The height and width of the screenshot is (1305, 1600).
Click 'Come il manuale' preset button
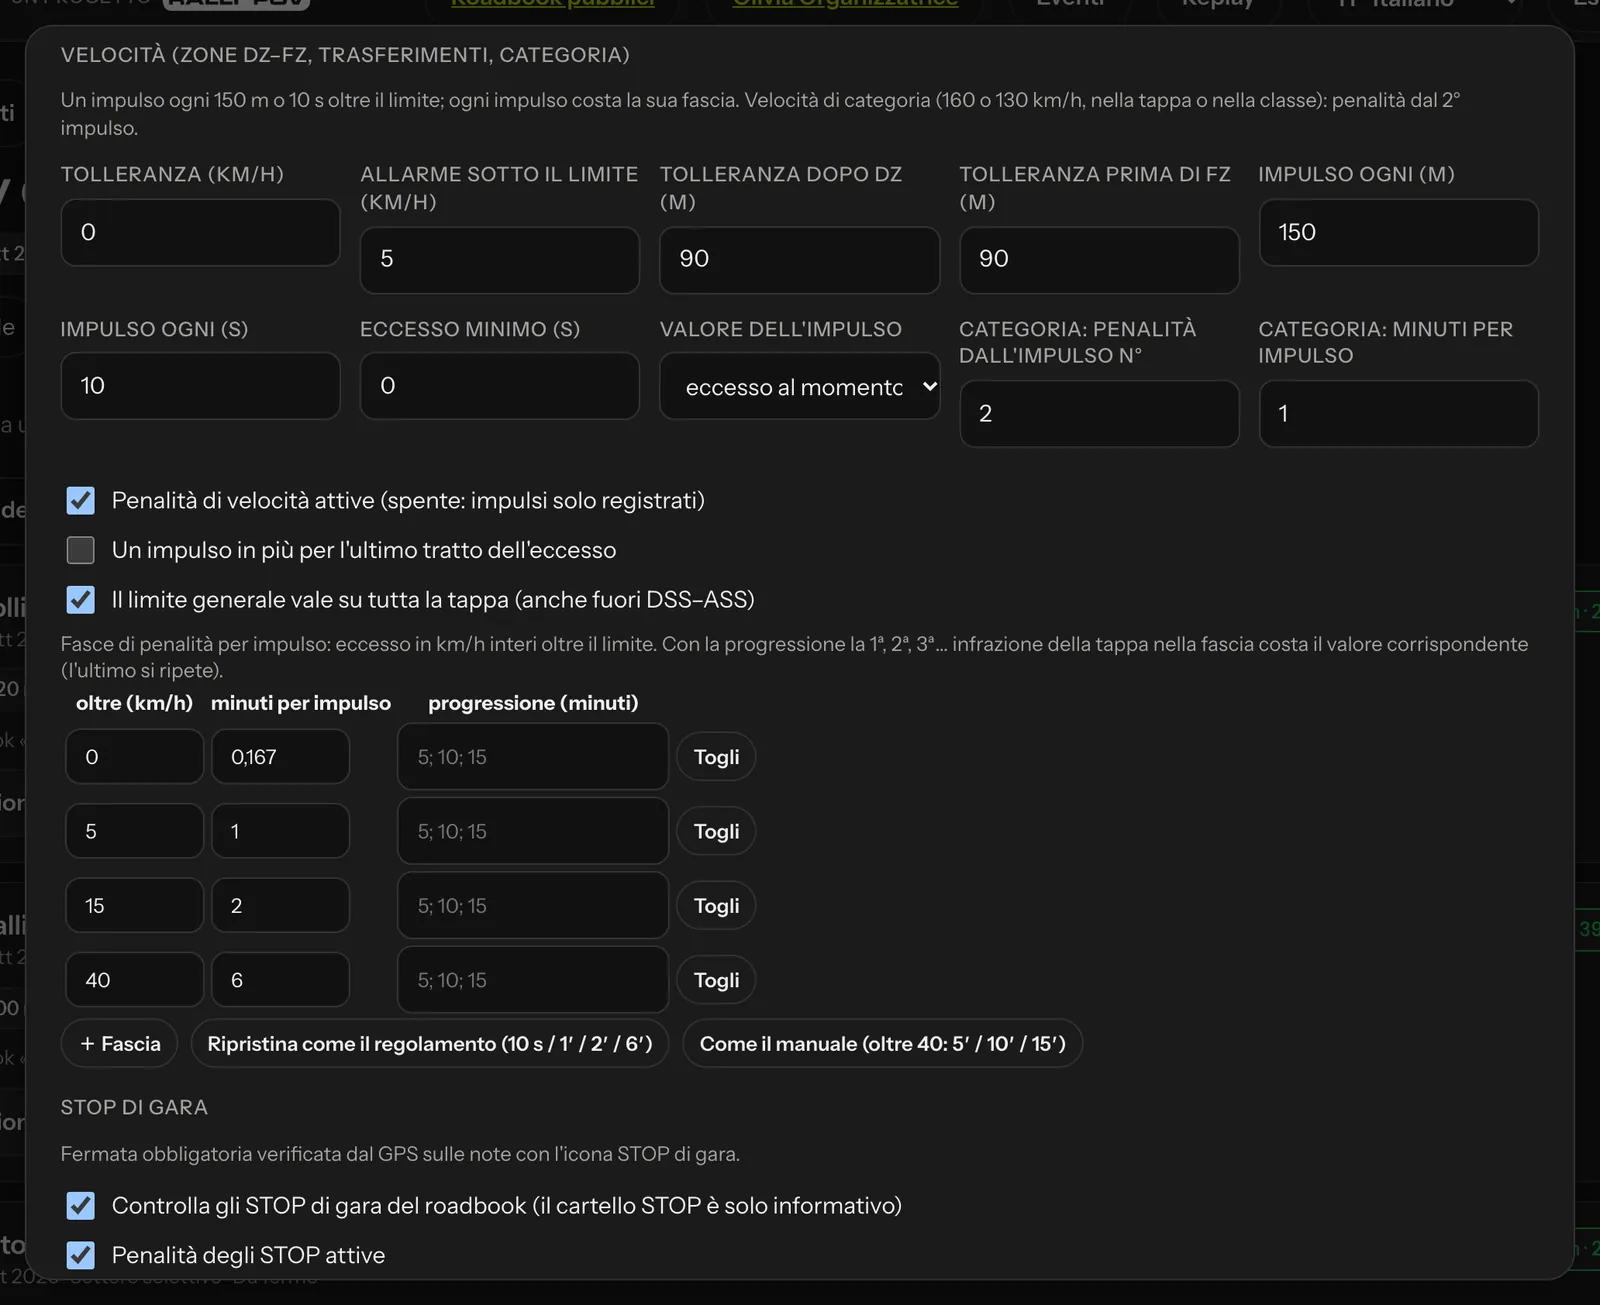pyautogui.click(x=883, y=1044)
